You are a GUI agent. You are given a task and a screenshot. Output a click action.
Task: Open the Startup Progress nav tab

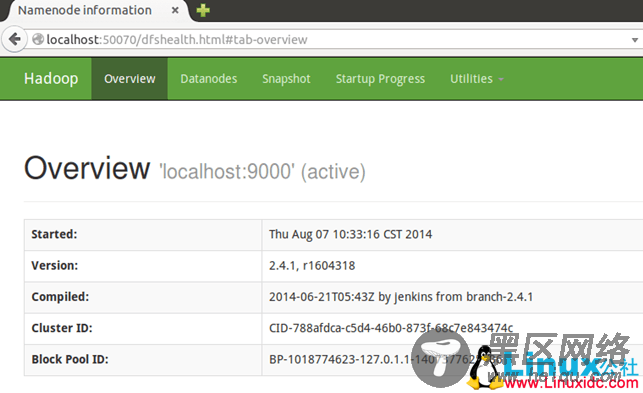(380, 79)
